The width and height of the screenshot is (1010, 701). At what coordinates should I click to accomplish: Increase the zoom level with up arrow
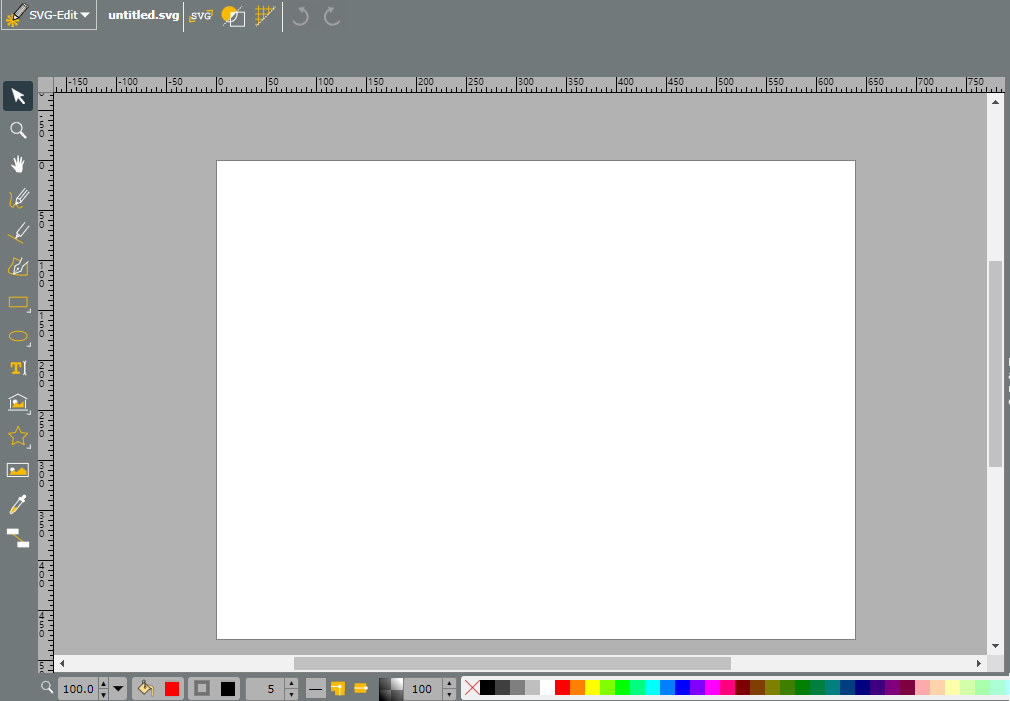point(103,684)
